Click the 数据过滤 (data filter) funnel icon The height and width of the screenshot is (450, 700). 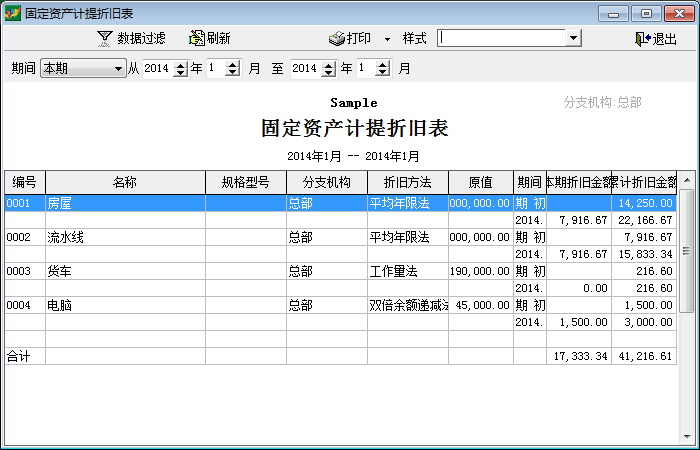[x=104, y=38]
